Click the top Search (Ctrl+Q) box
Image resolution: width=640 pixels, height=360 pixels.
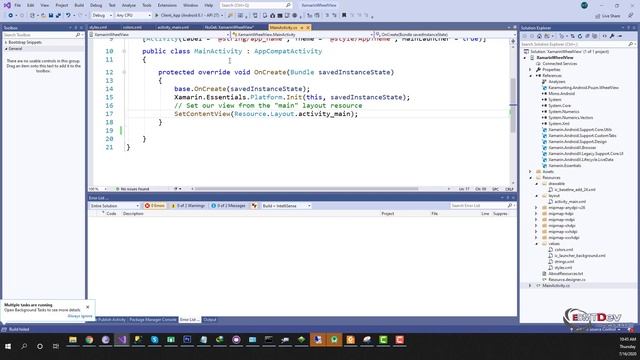(x=256, y=5)
